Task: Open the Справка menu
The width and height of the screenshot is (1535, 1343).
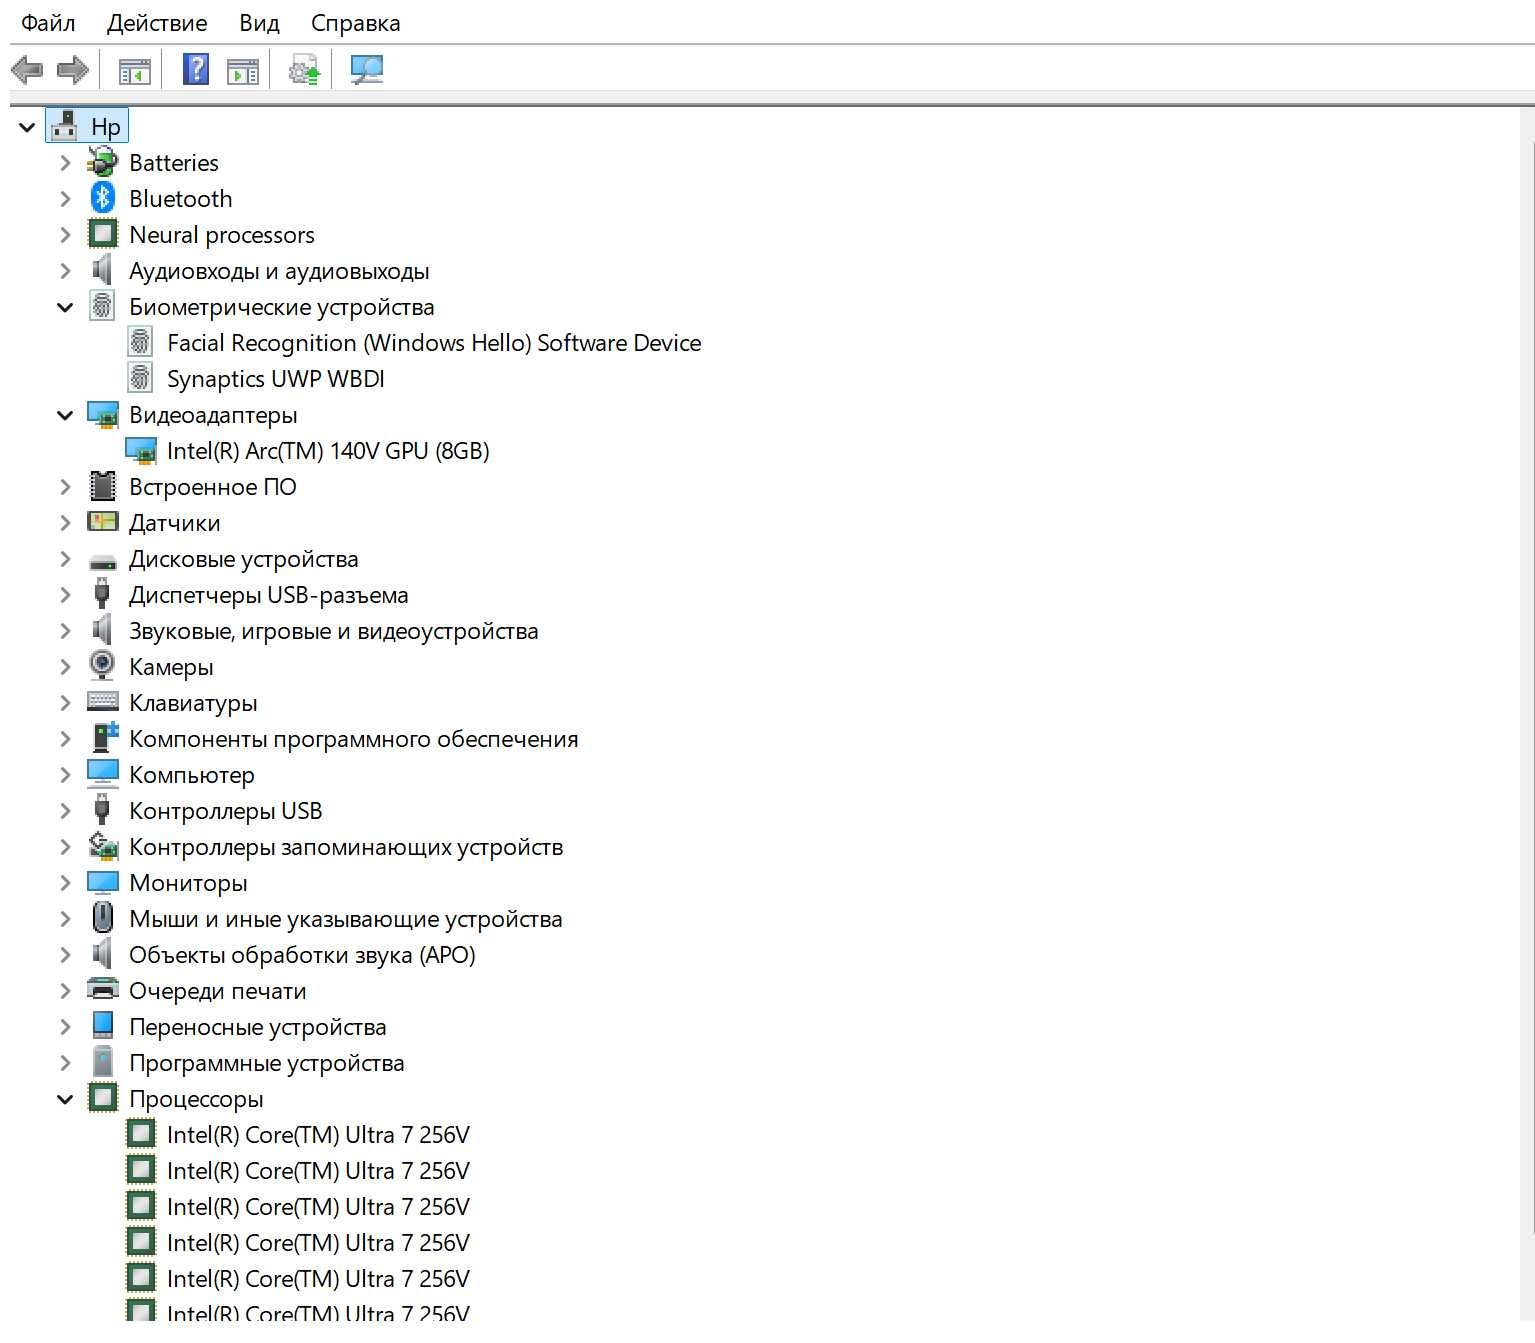Action: [355, 22]
